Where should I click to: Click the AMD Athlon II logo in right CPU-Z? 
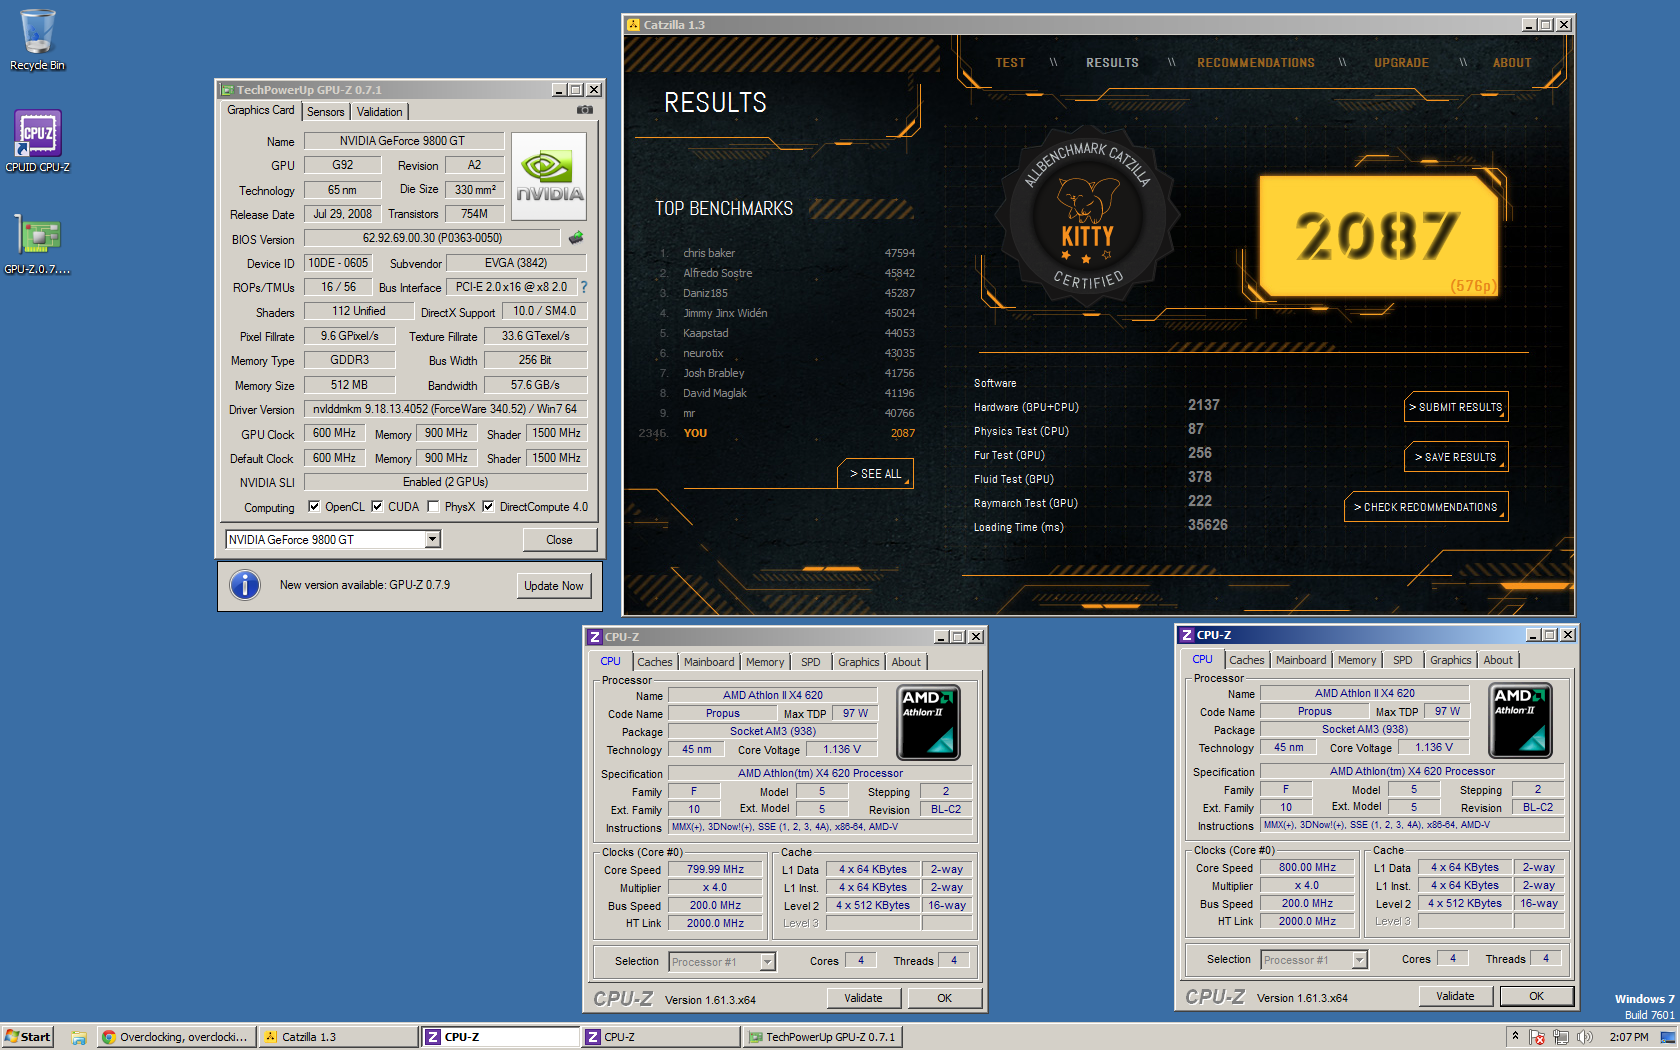pos(1521,721)
